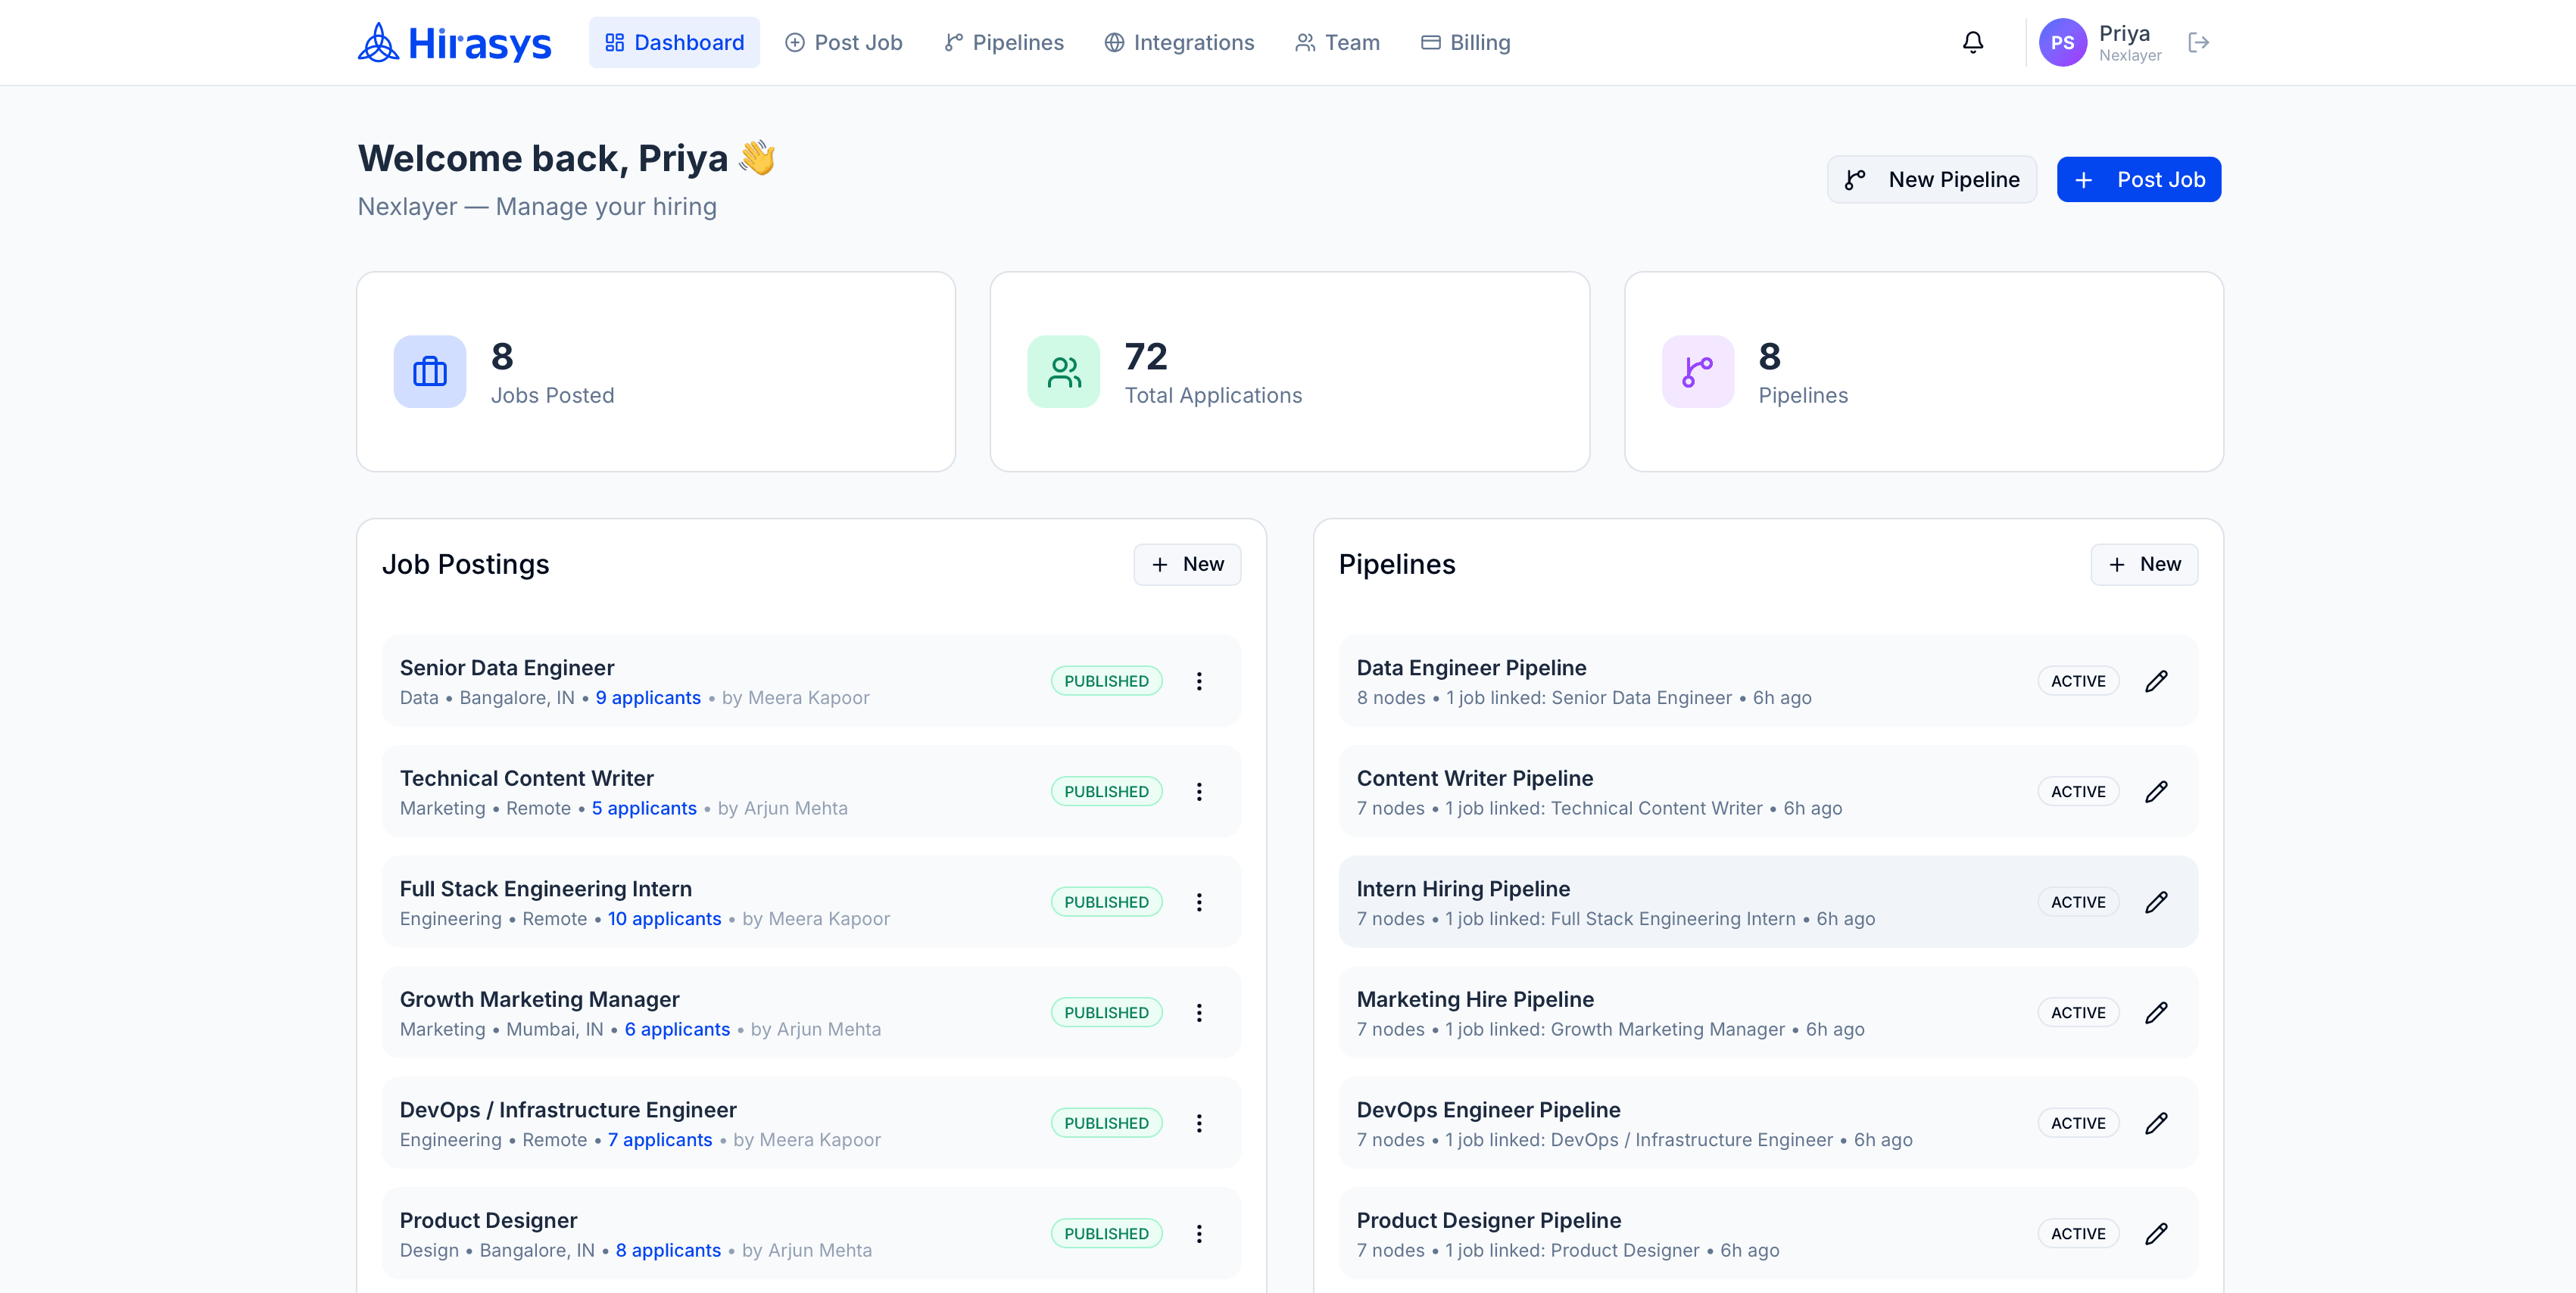Open Pipelines in navigation bar
This screenshot has height=1293, width=2576.
(1004, 42)
